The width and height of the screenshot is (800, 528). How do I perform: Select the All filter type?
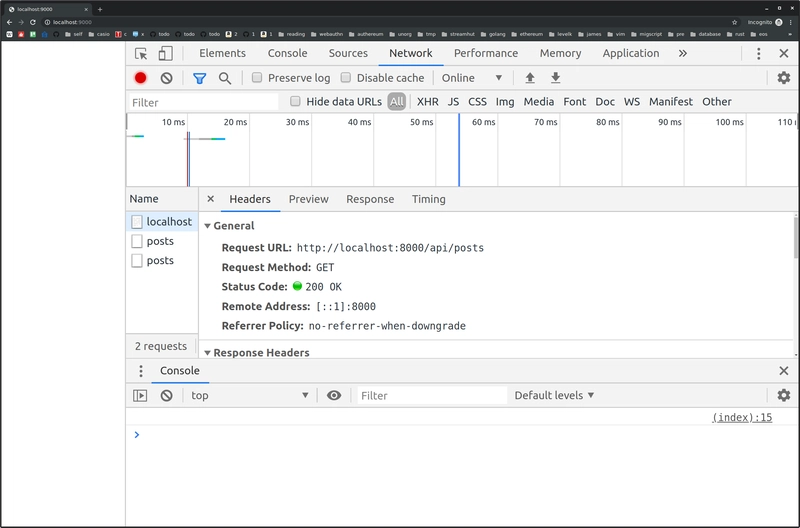[396, 102]
